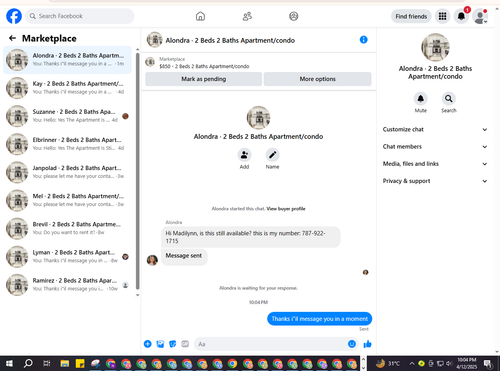The image size is (500, 371).
Task: Open Windows taskbar search
Action: [x=28, y=363]
